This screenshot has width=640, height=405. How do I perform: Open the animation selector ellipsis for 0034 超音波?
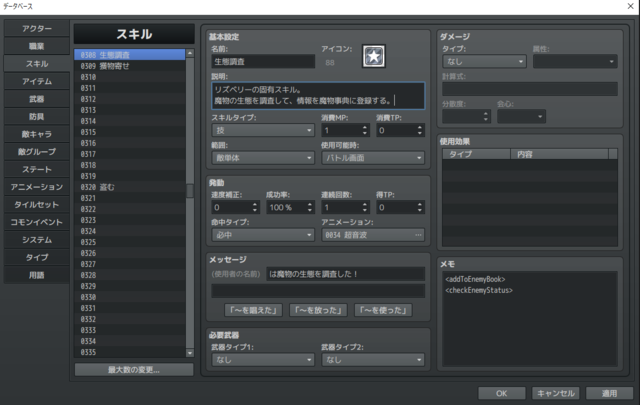418,235
